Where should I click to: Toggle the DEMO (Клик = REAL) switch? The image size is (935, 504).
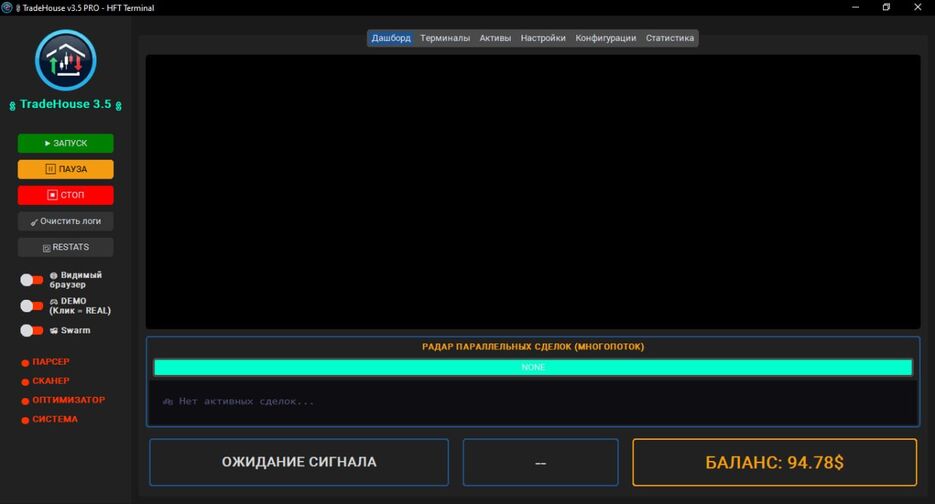[x=32, y=306]
